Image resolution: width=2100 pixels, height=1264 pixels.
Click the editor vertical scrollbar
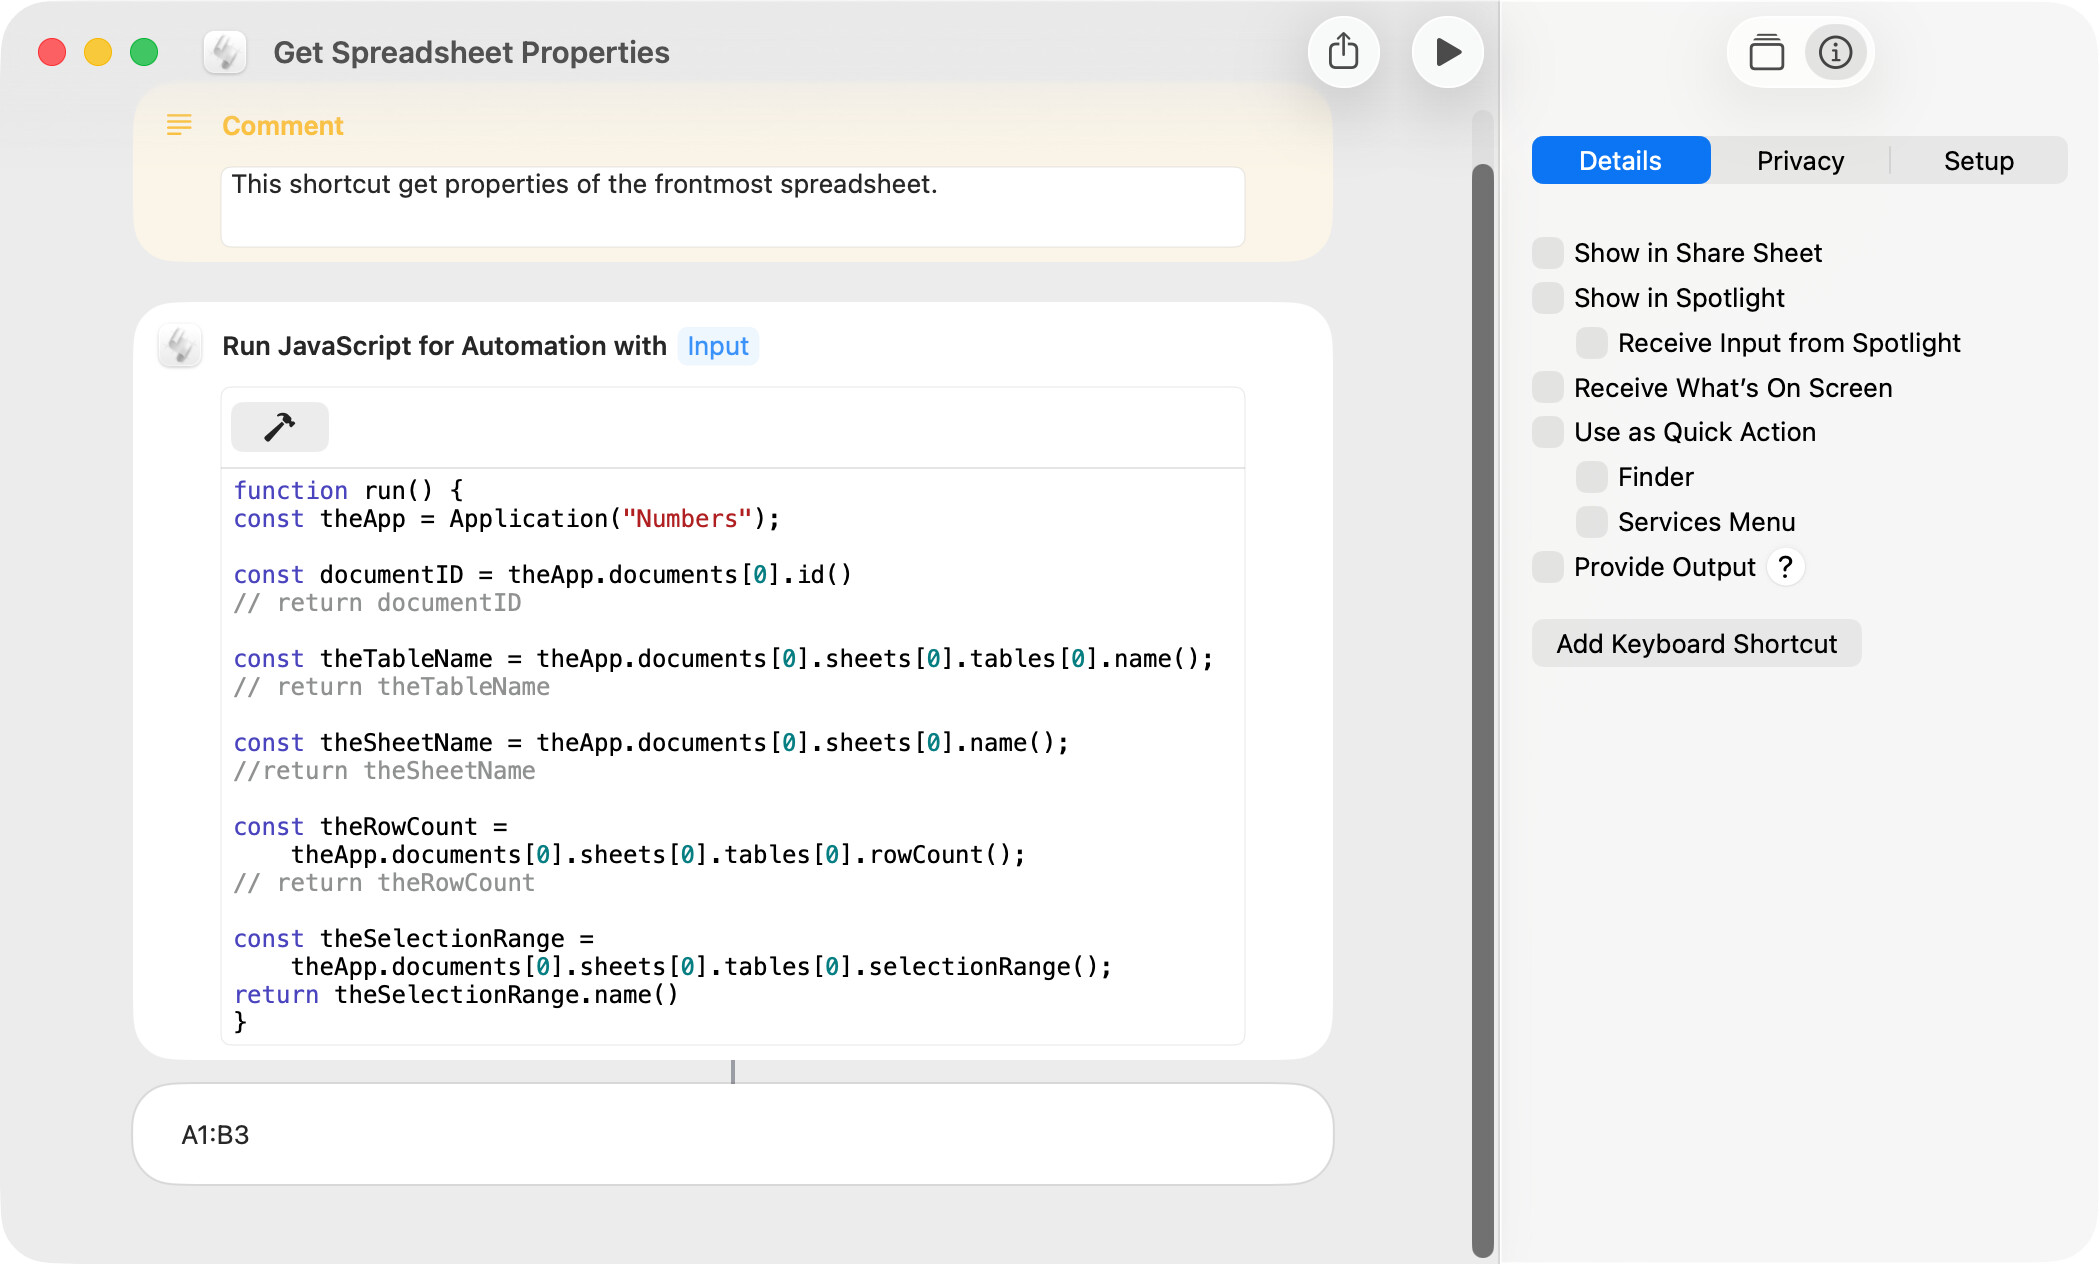1482,700
